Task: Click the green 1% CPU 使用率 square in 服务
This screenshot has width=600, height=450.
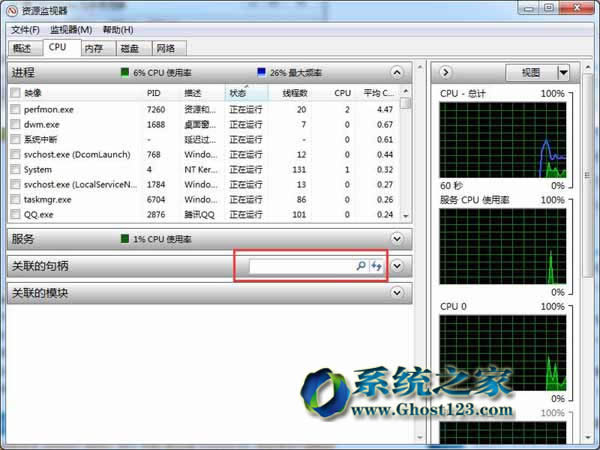Action: (125, 239)
